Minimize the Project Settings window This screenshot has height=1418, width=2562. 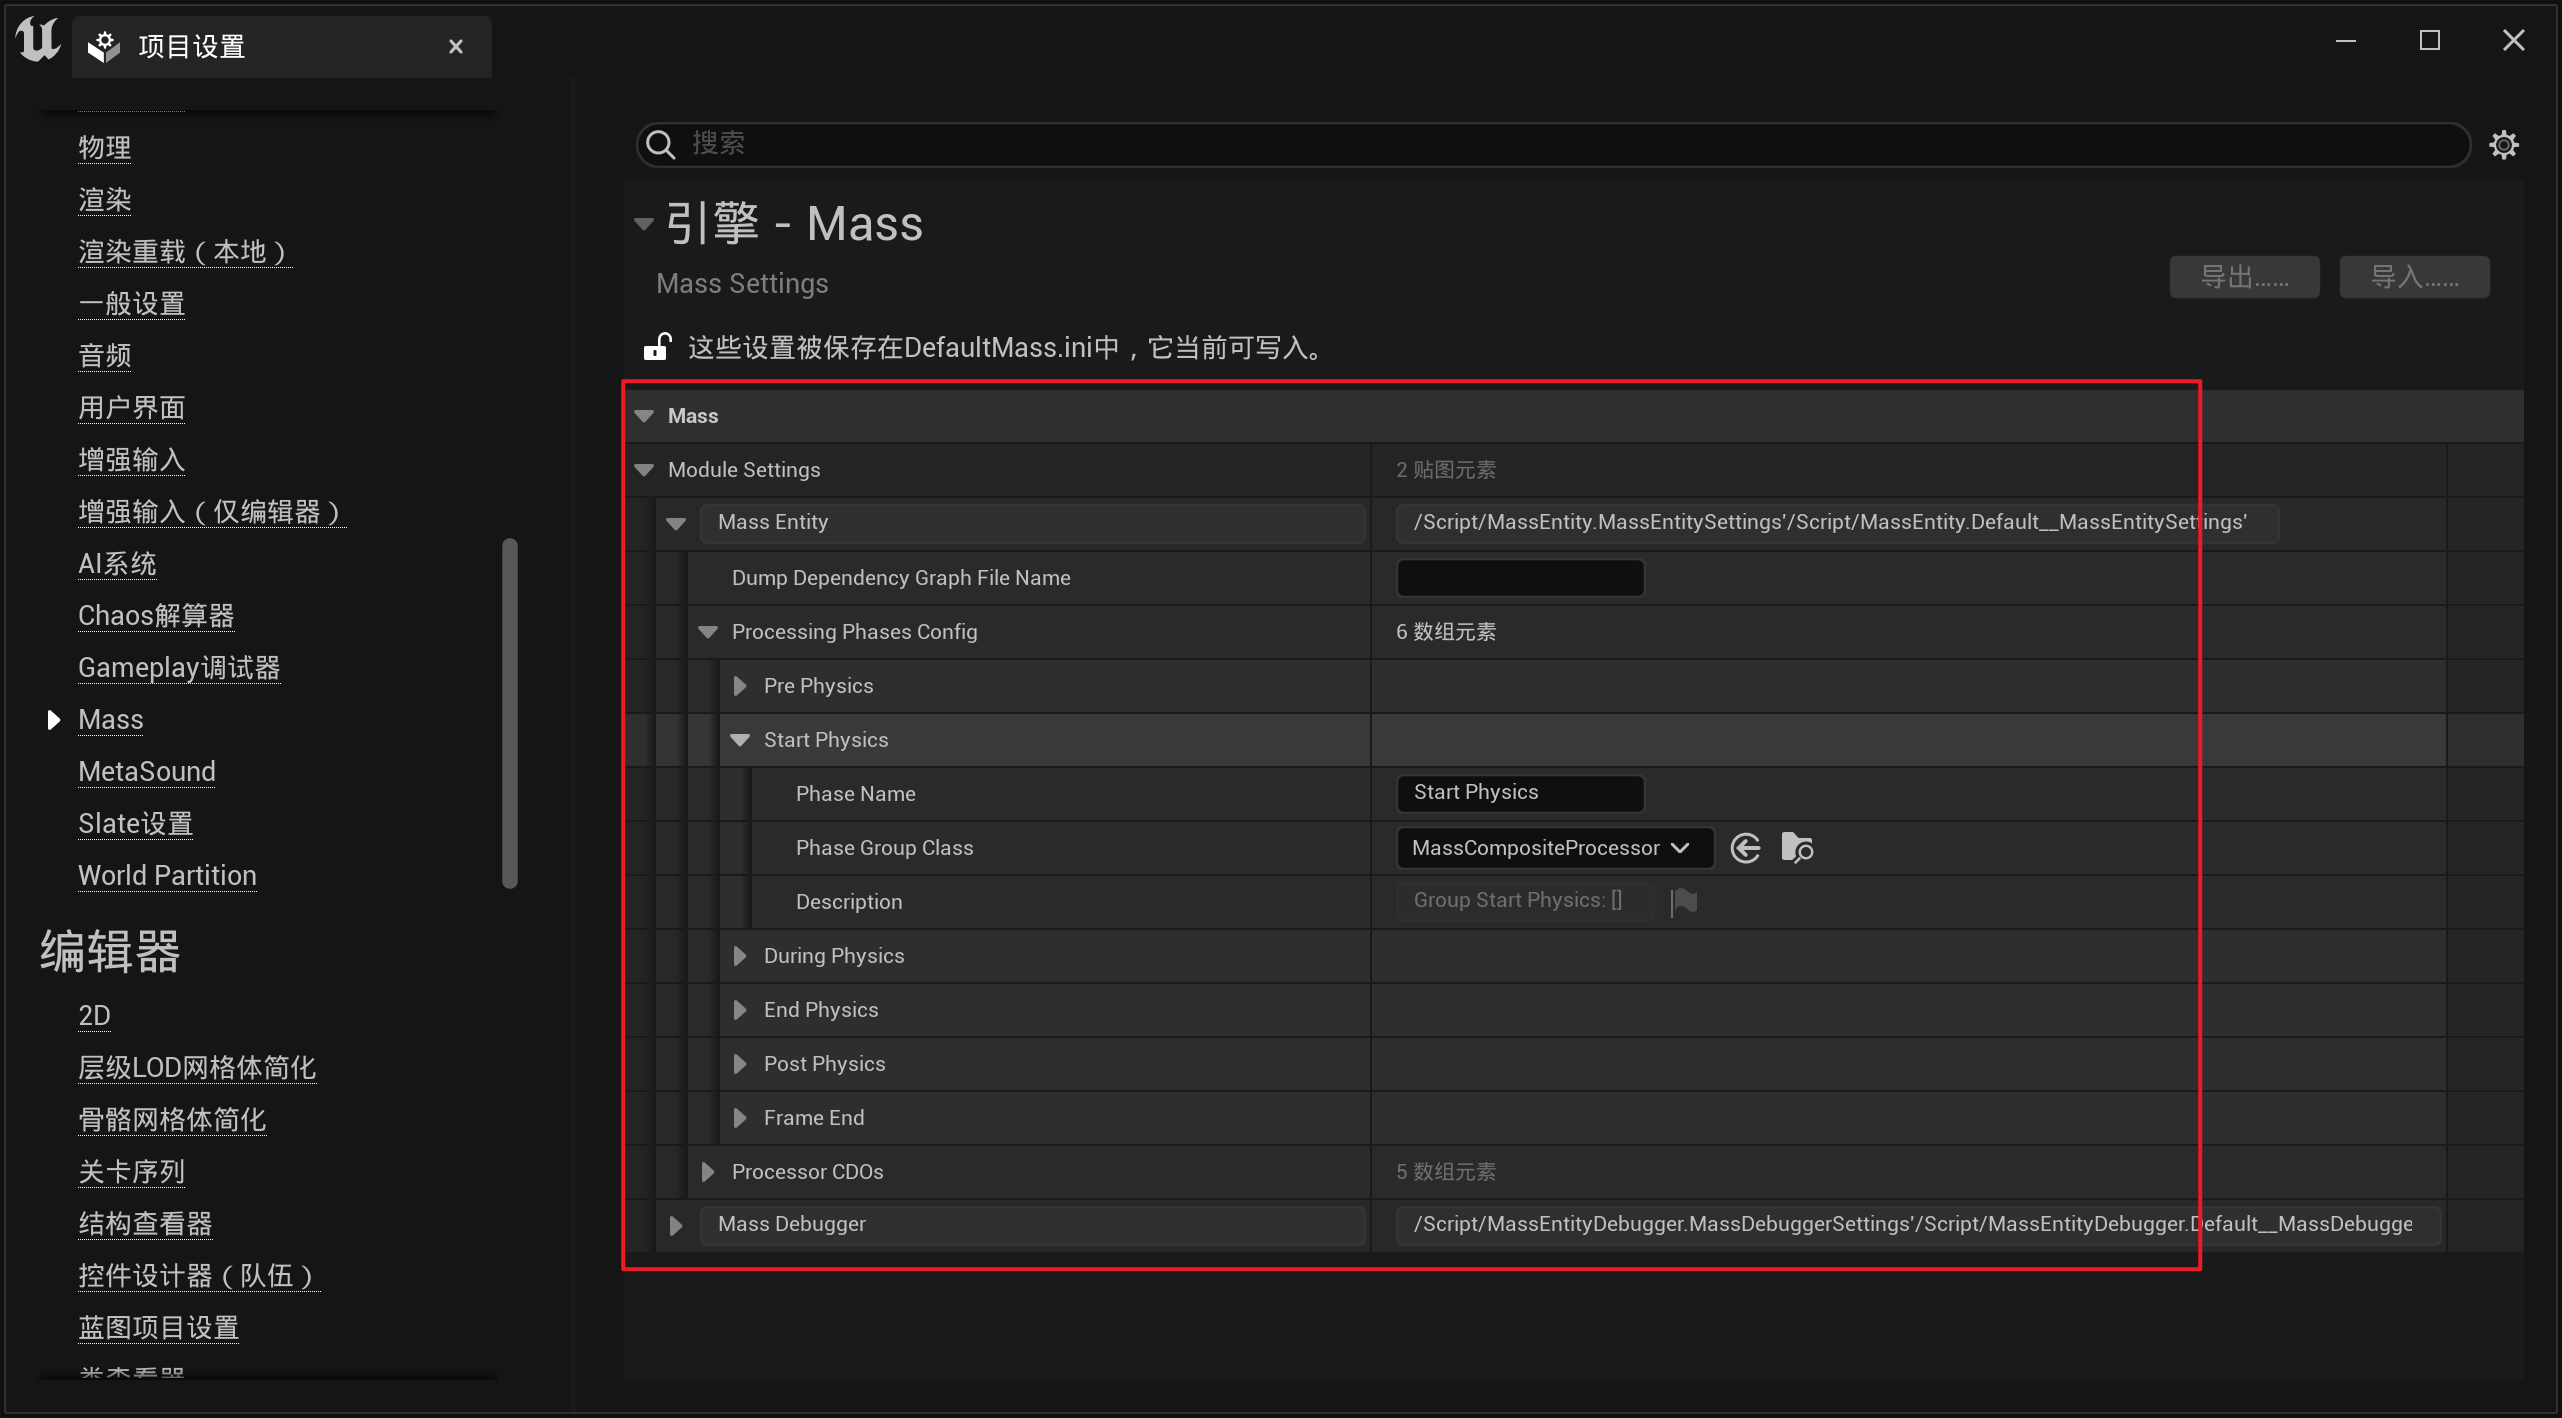point(2346,41)
